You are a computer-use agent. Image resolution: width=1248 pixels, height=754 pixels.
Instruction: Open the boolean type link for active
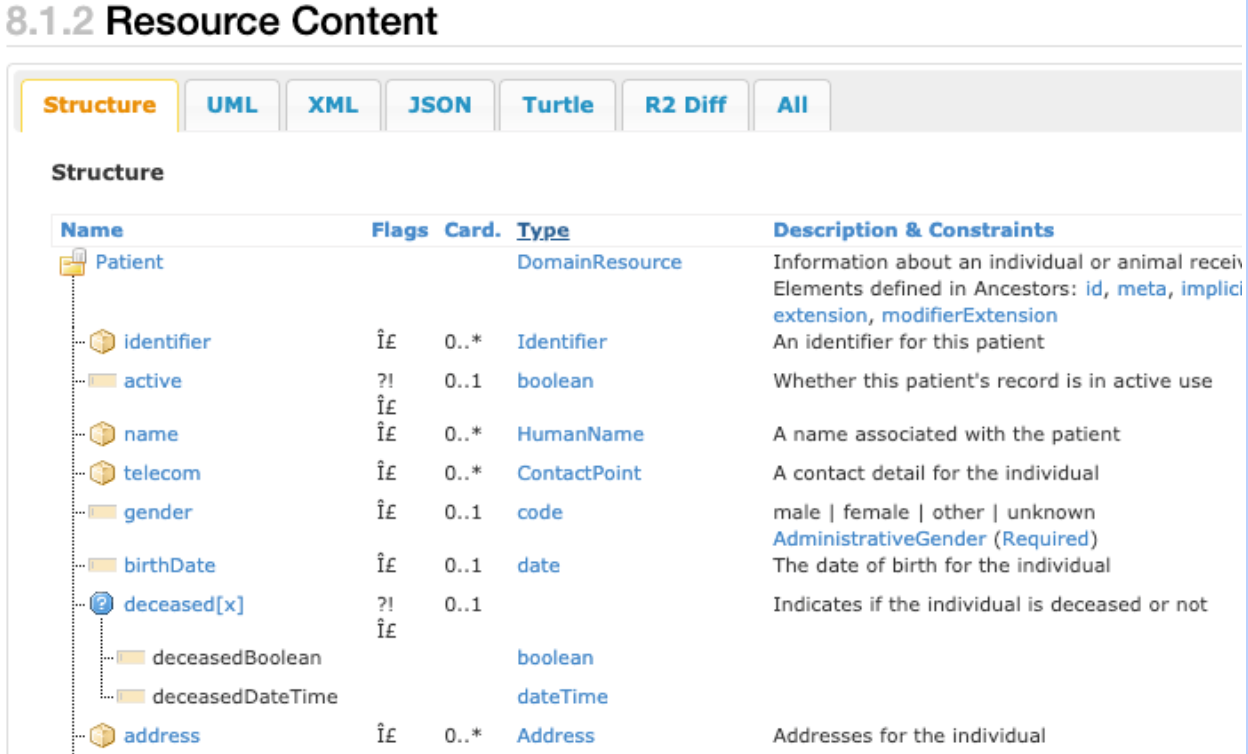pos(555,381)
